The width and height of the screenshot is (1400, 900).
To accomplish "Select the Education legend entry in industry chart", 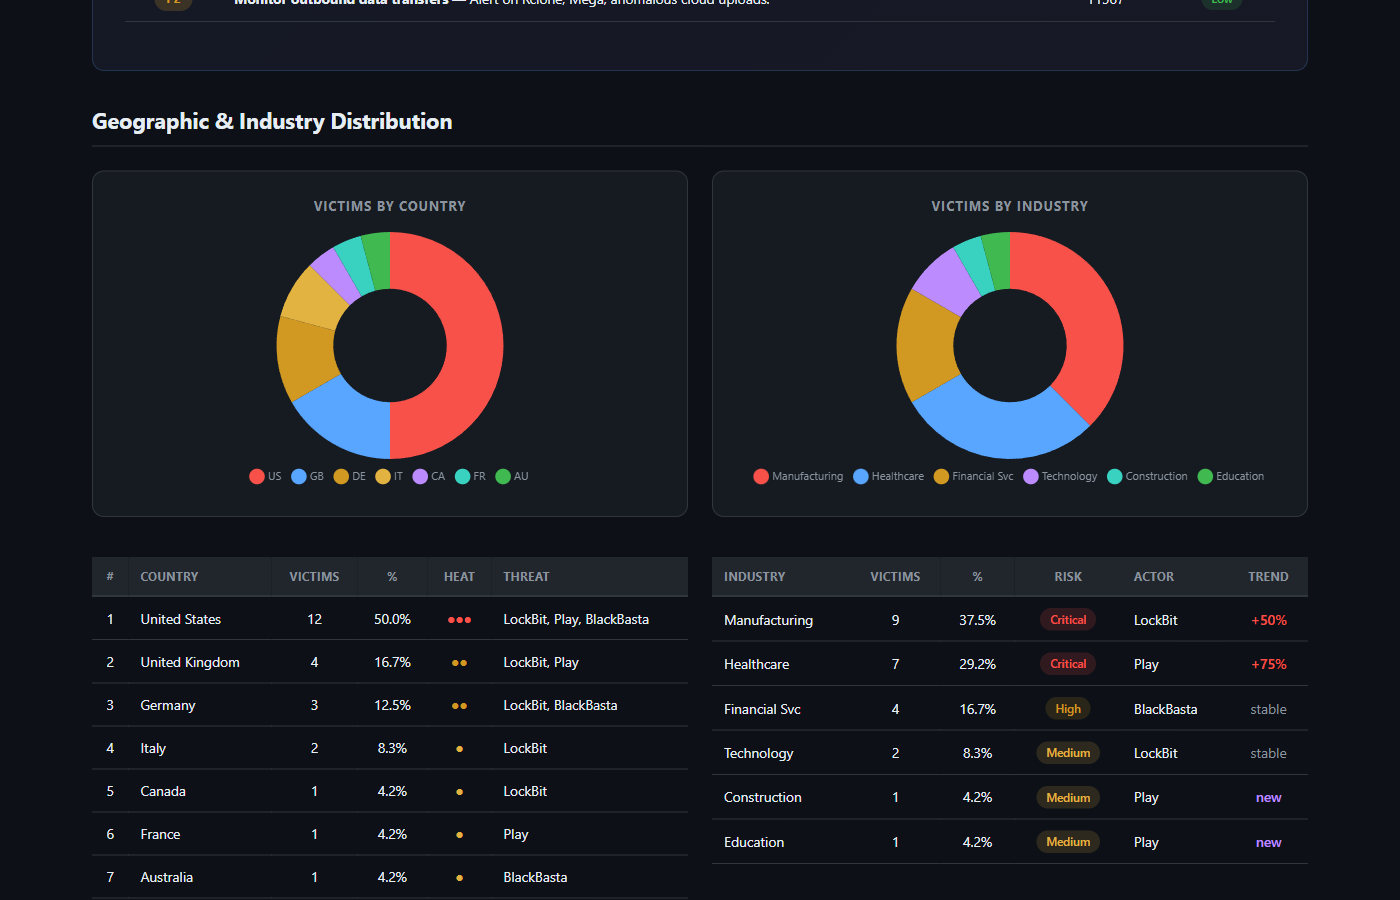I will [1231, 476].
